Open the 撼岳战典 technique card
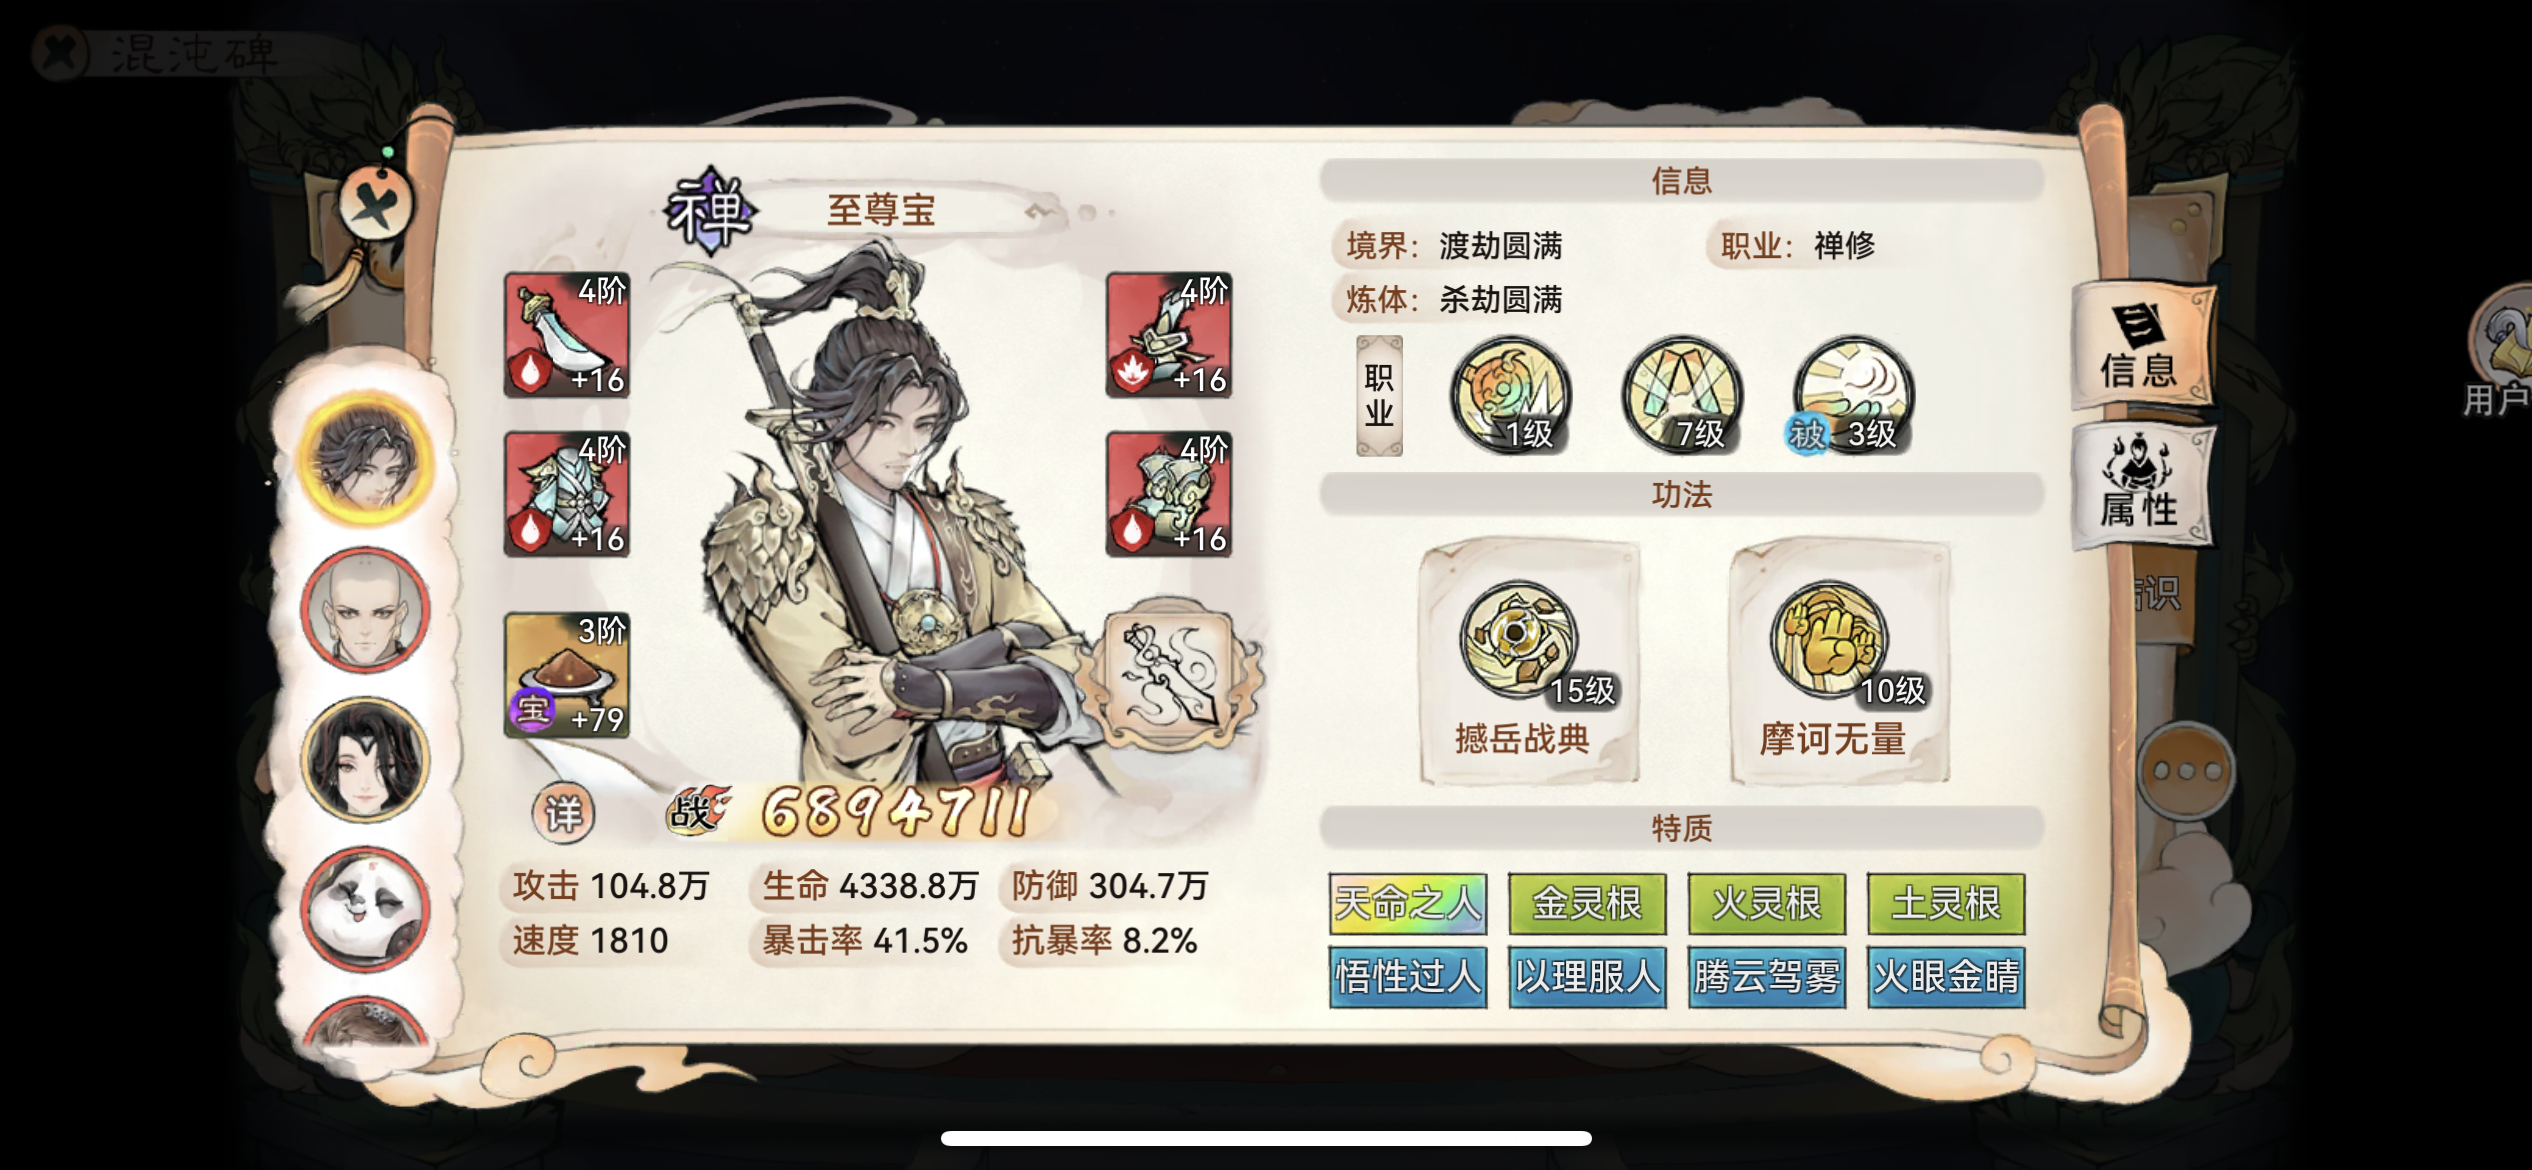Viewport: 2532px width, 1170px height. point(1529,661)
